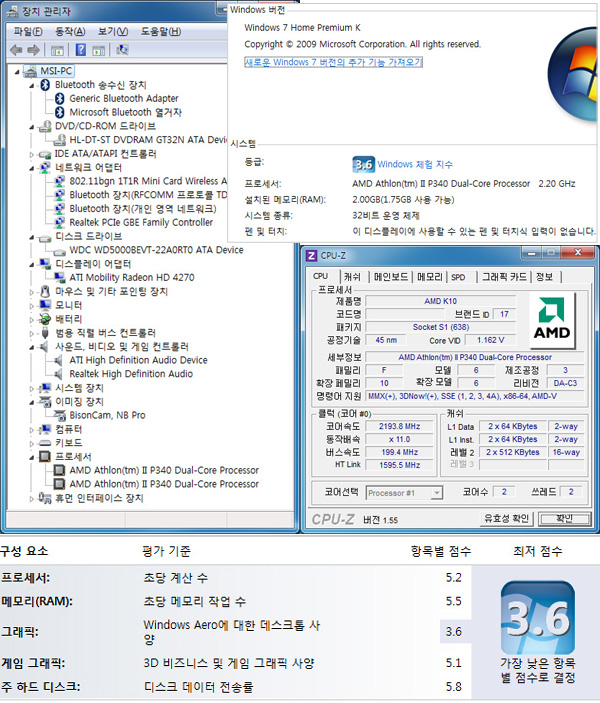Click the 확인 button in CPU-Z
Screen dimensions: 600x703
(565, 519)
